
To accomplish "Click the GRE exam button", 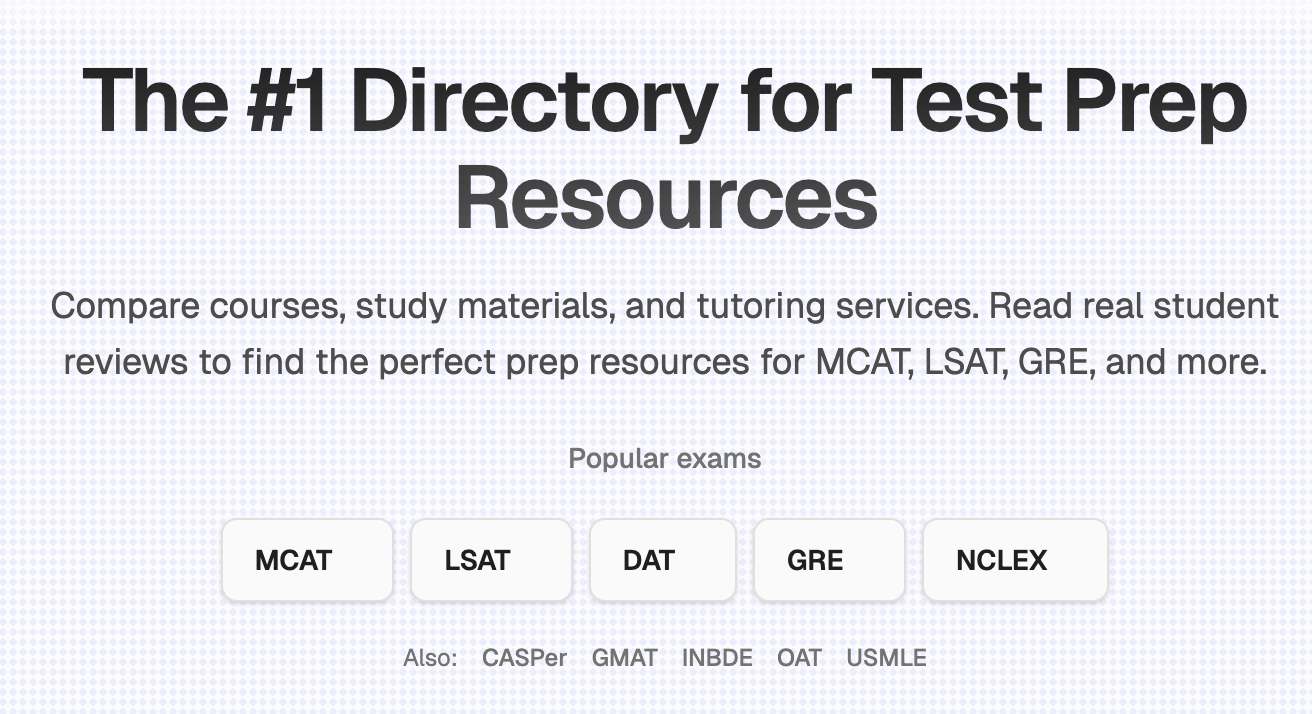I will tap(828, 560).
